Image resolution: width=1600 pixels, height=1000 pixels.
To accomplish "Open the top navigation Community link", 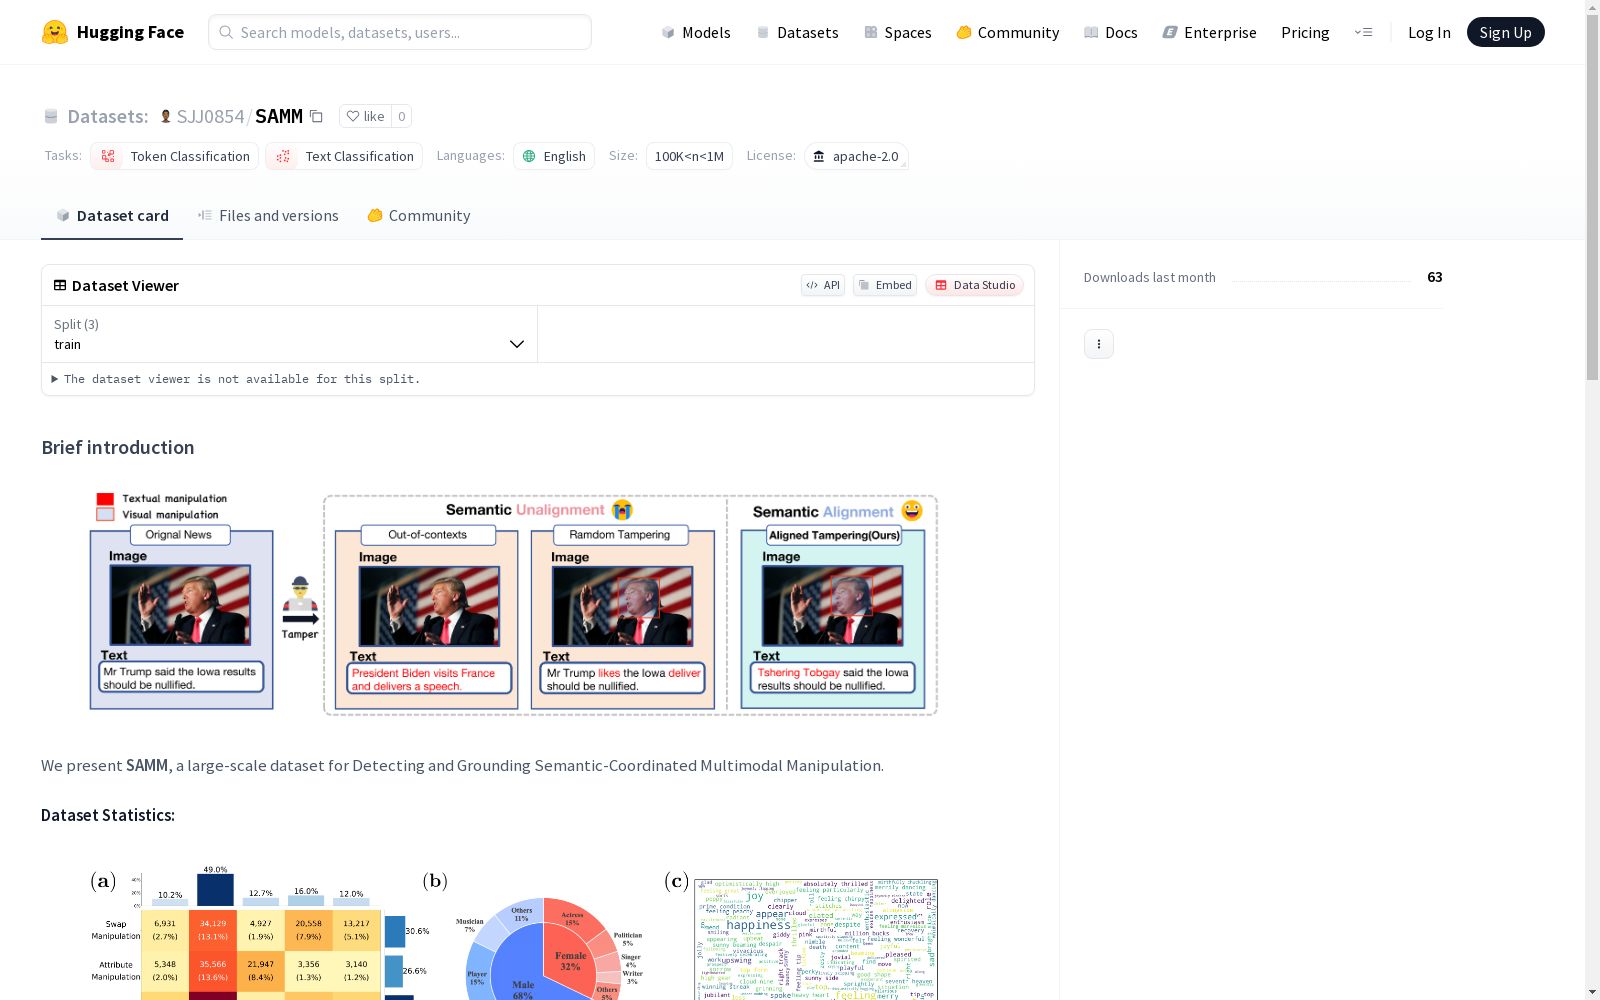I will [1007, 32].
